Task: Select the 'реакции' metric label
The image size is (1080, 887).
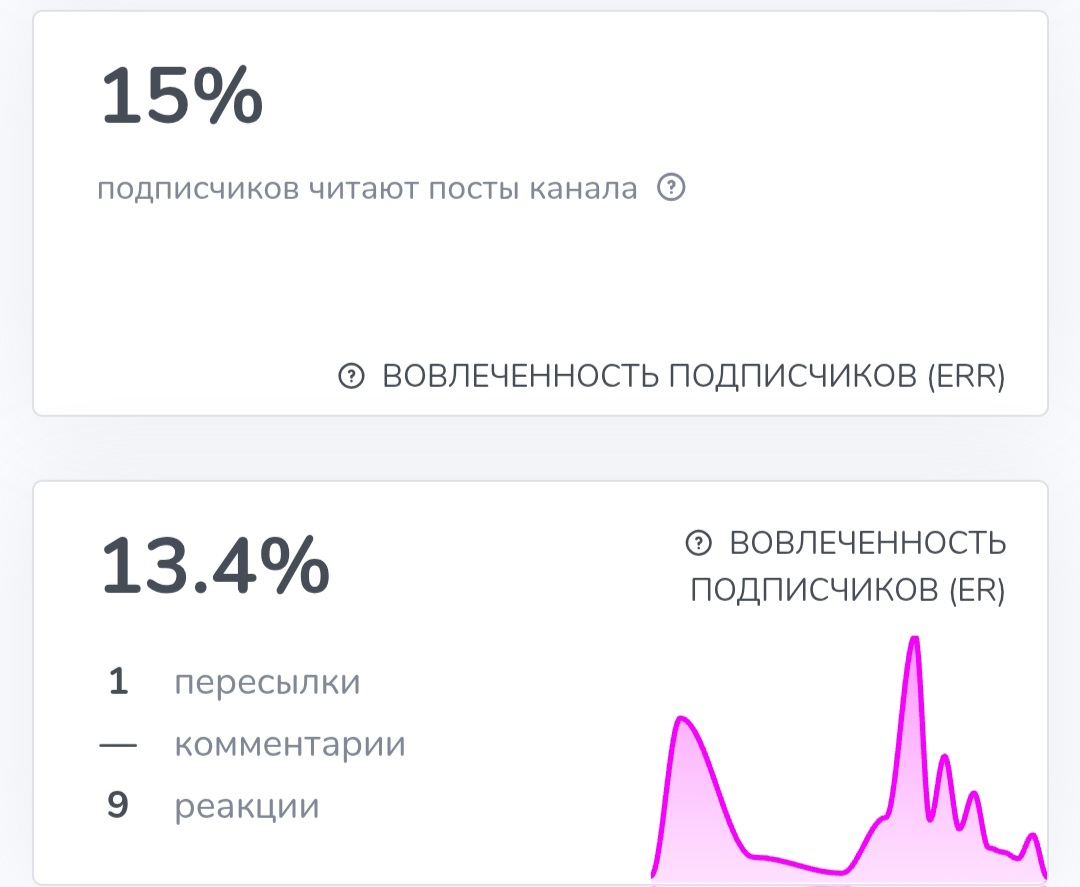Action: [247, 806]
